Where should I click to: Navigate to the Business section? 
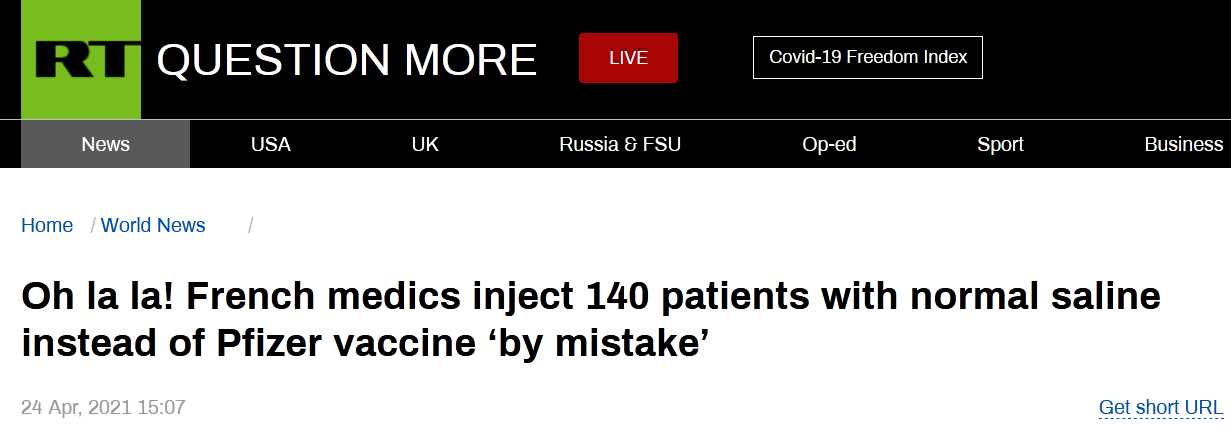[1184, 144]
